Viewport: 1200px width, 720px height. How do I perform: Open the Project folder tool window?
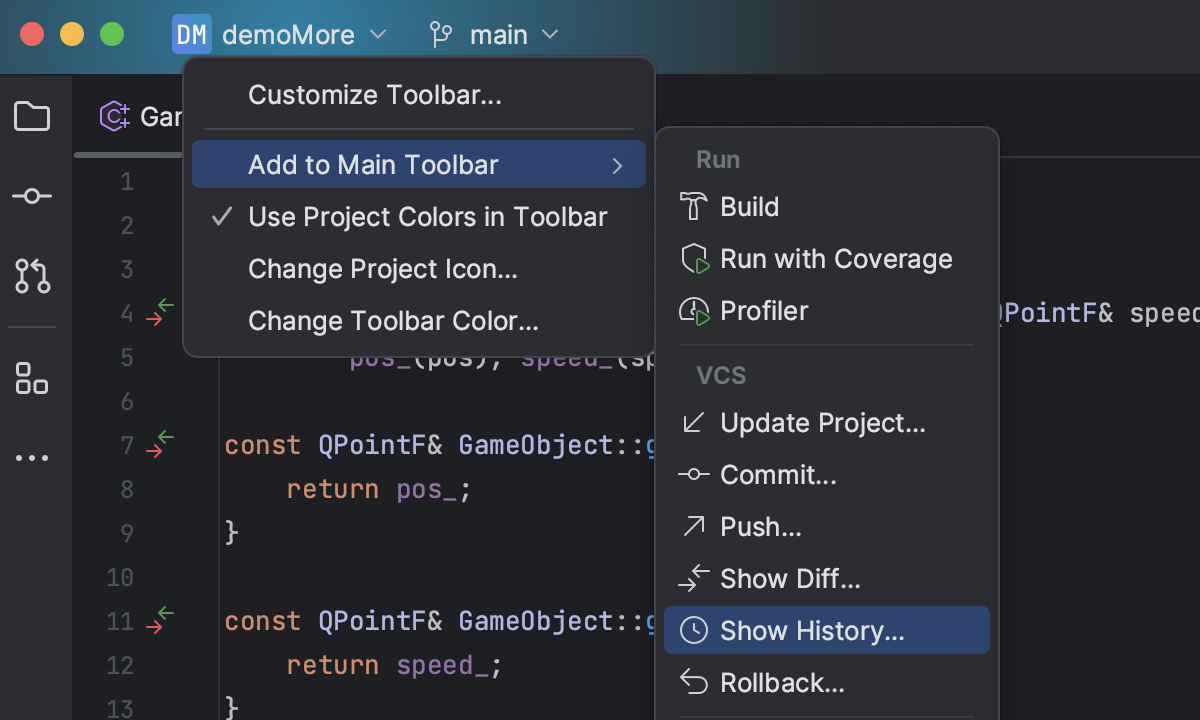tap(32, 117)
